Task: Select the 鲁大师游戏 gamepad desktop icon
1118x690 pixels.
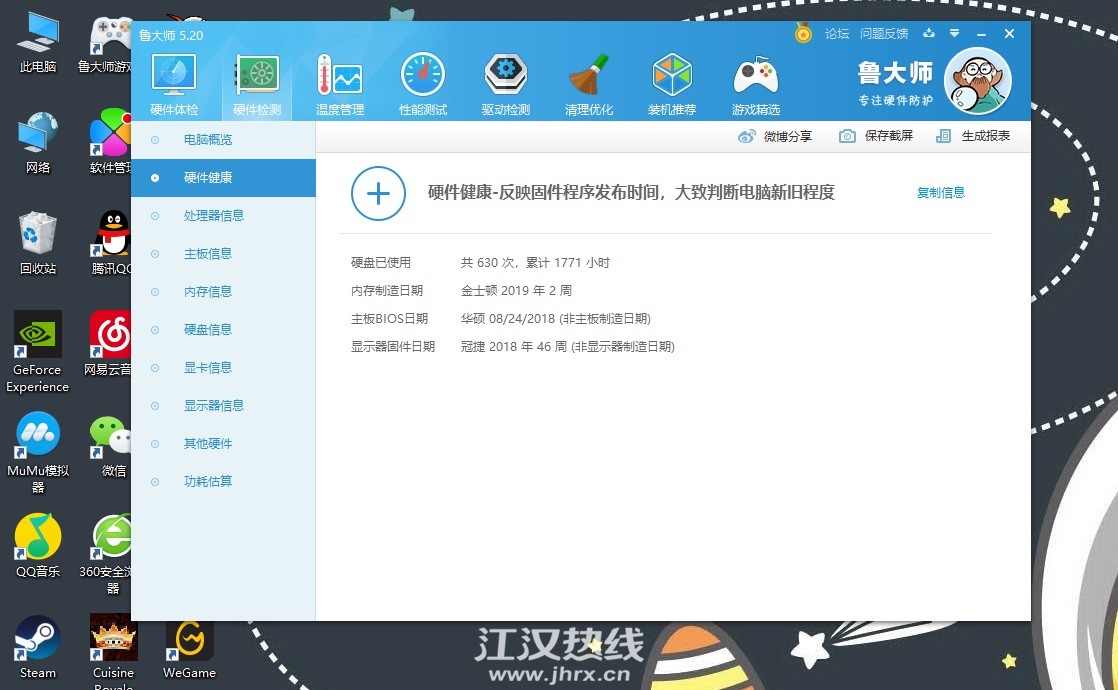Action: tap(105, 44)
